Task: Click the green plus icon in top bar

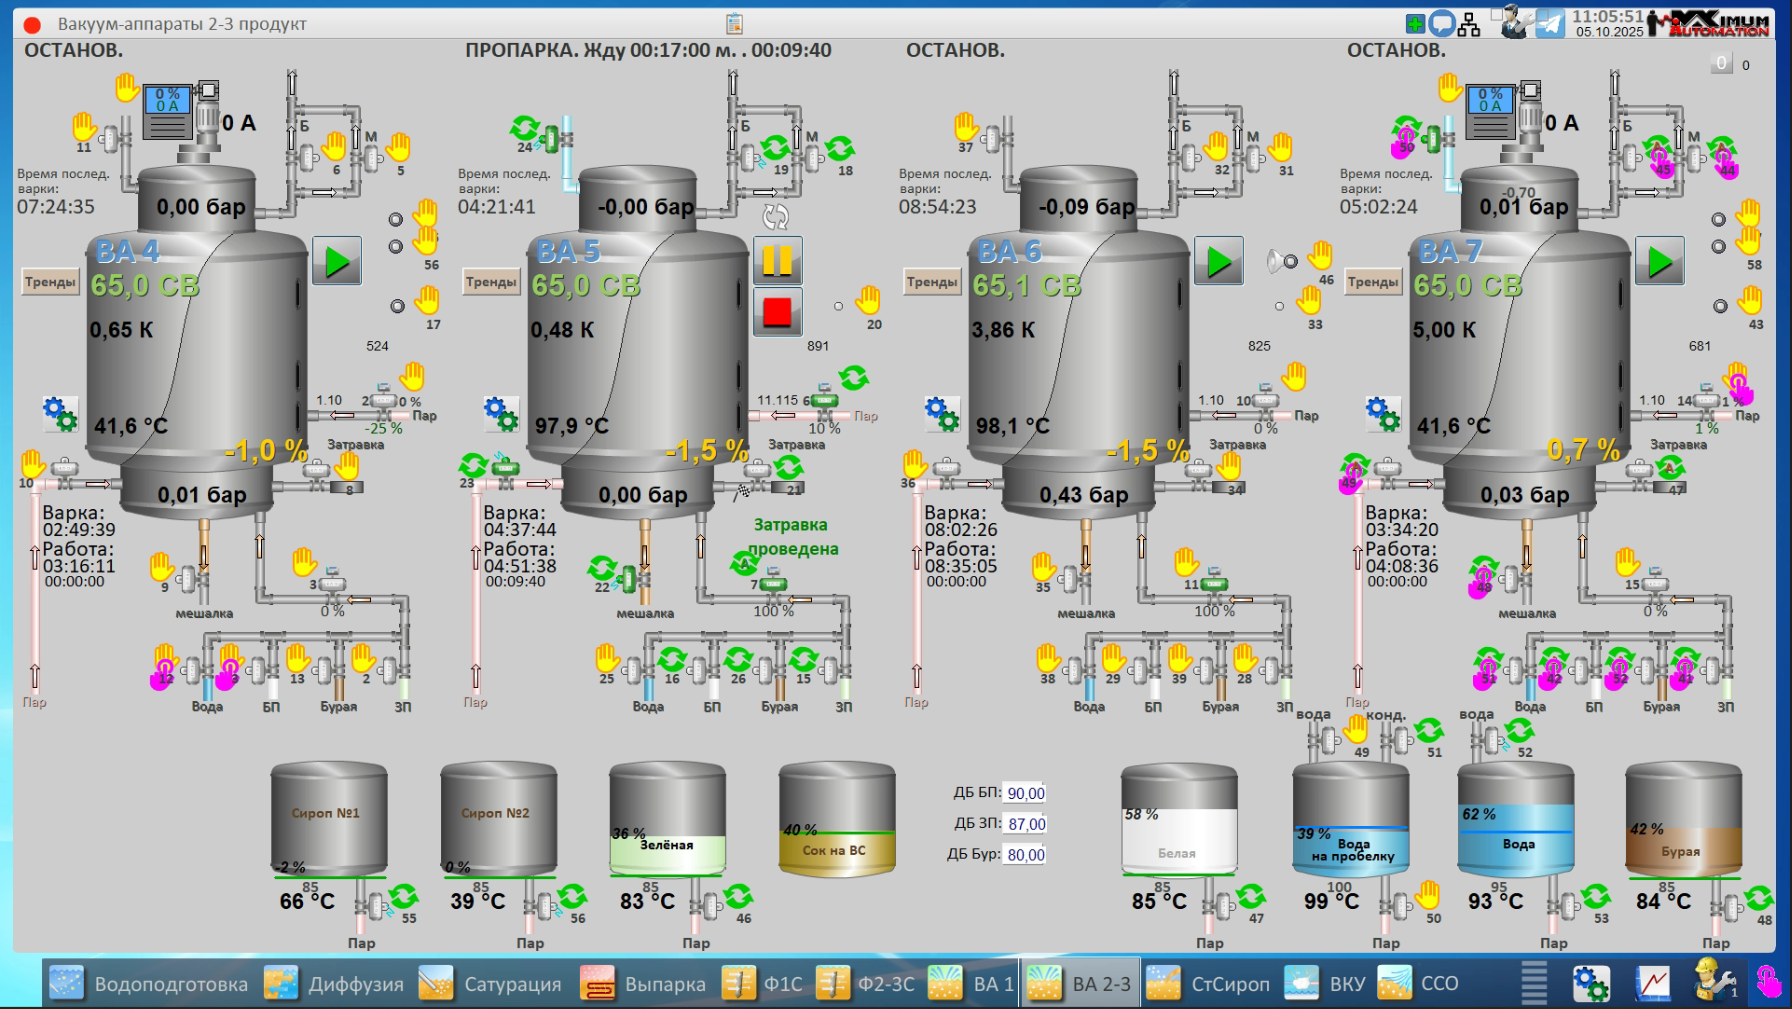Action: [1415, 24]
